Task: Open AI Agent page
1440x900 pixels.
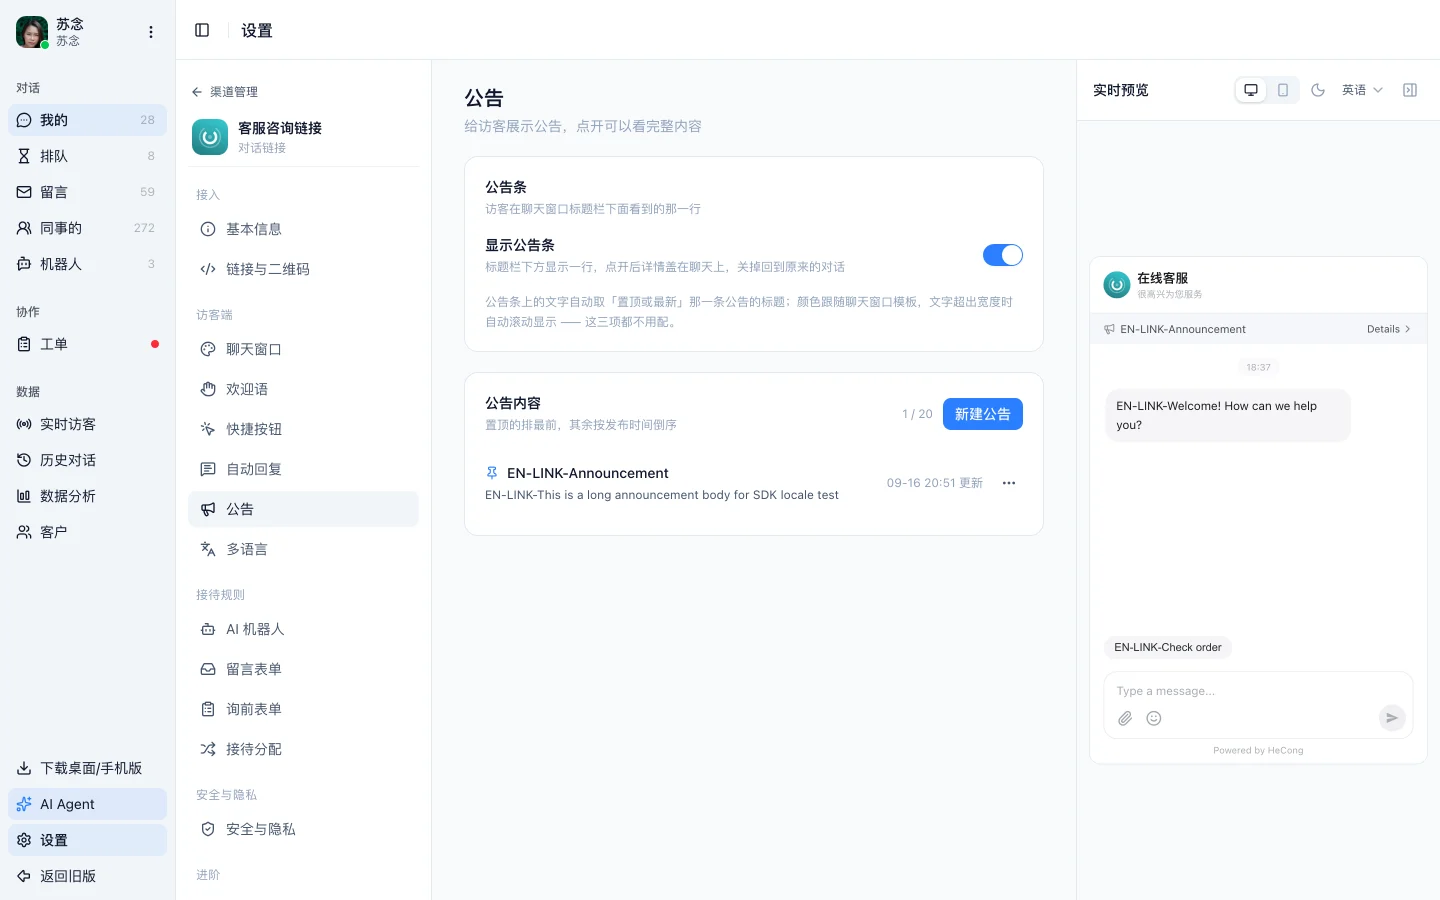Action: click(x=87, y=804)
